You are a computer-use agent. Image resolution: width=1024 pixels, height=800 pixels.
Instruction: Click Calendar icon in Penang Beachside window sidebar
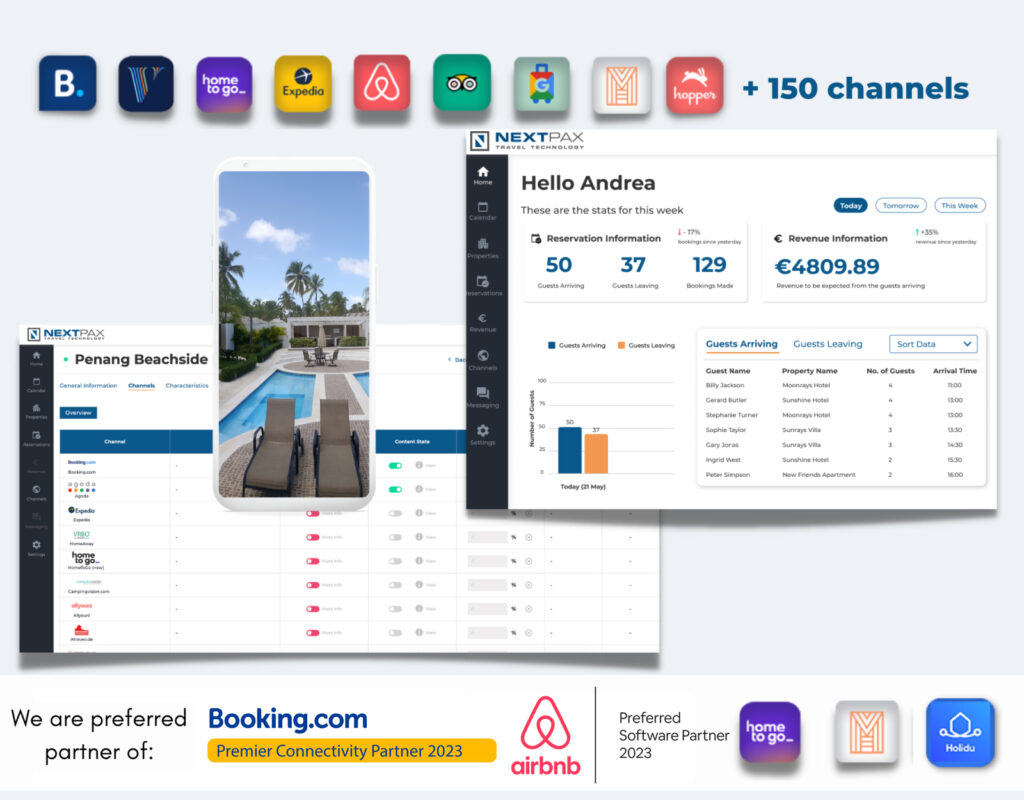pyautogui.click(x=37, y=382)
